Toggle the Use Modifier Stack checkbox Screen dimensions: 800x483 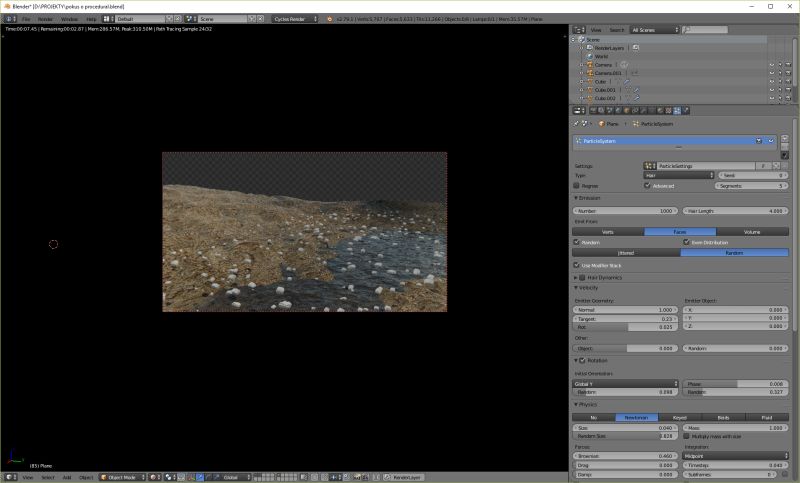pyautogui.click(x=577, y=265)
